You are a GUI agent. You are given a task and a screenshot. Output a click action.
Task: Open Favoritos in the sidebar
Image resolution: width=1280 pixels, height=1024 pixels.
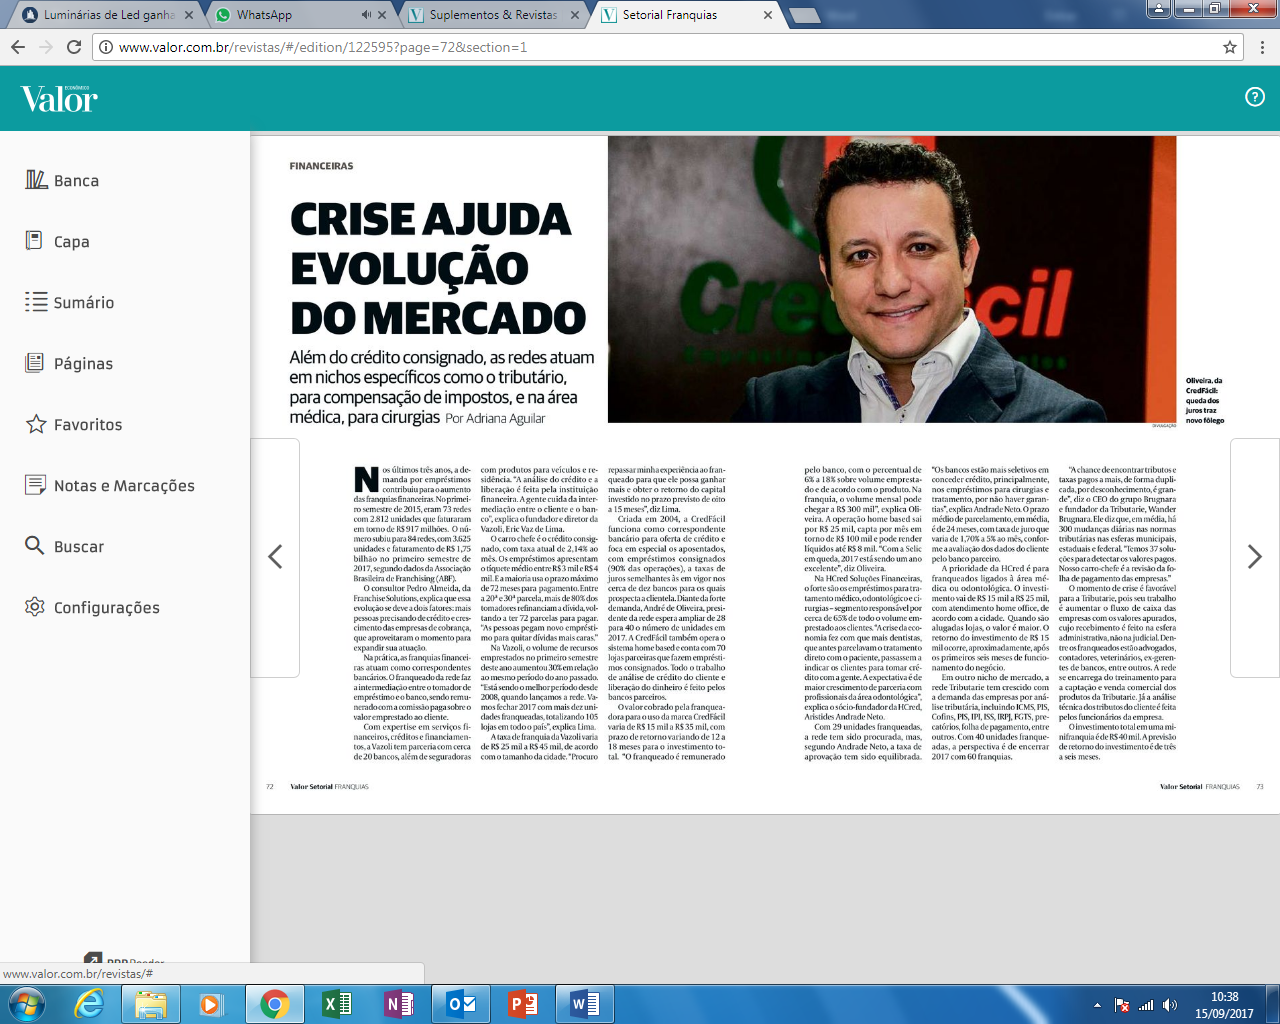pyautogui.click(x=74, y=424)
